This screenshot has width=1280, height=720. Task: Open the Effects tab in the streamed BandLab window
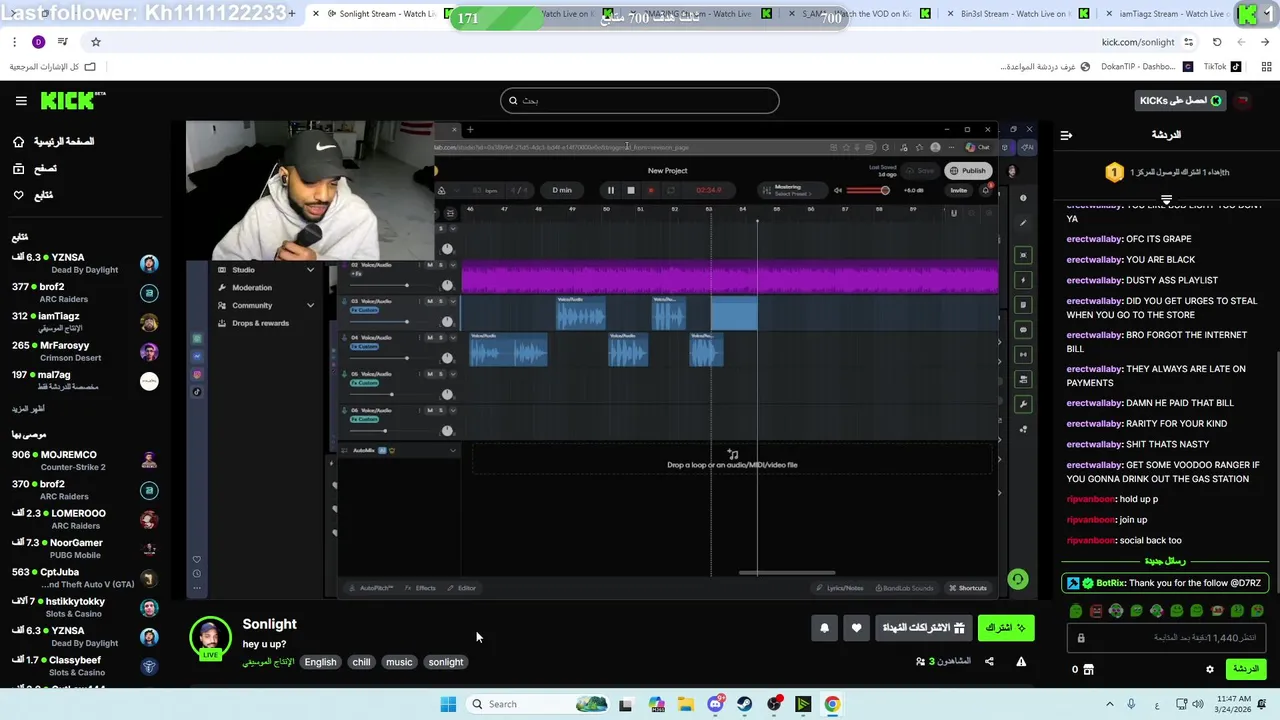click(x=420, y=588)
